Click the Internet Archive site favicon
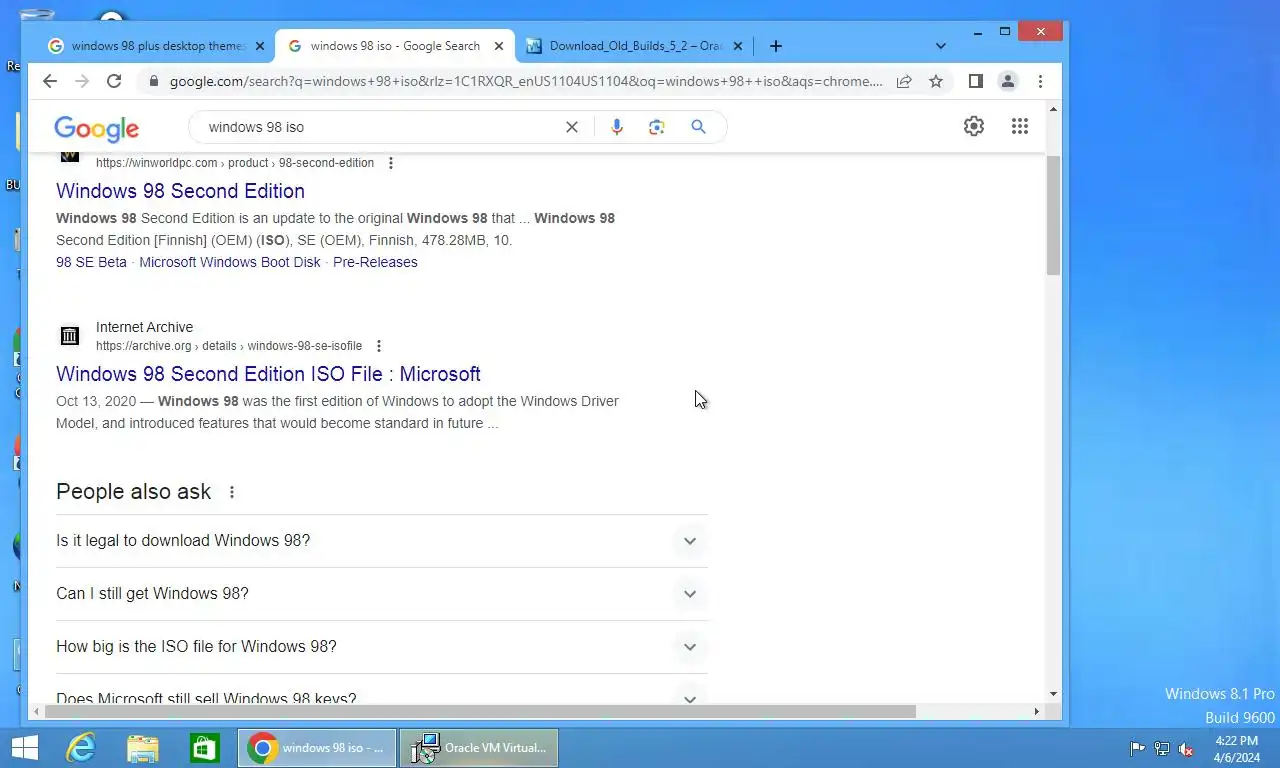 point(69,336)
